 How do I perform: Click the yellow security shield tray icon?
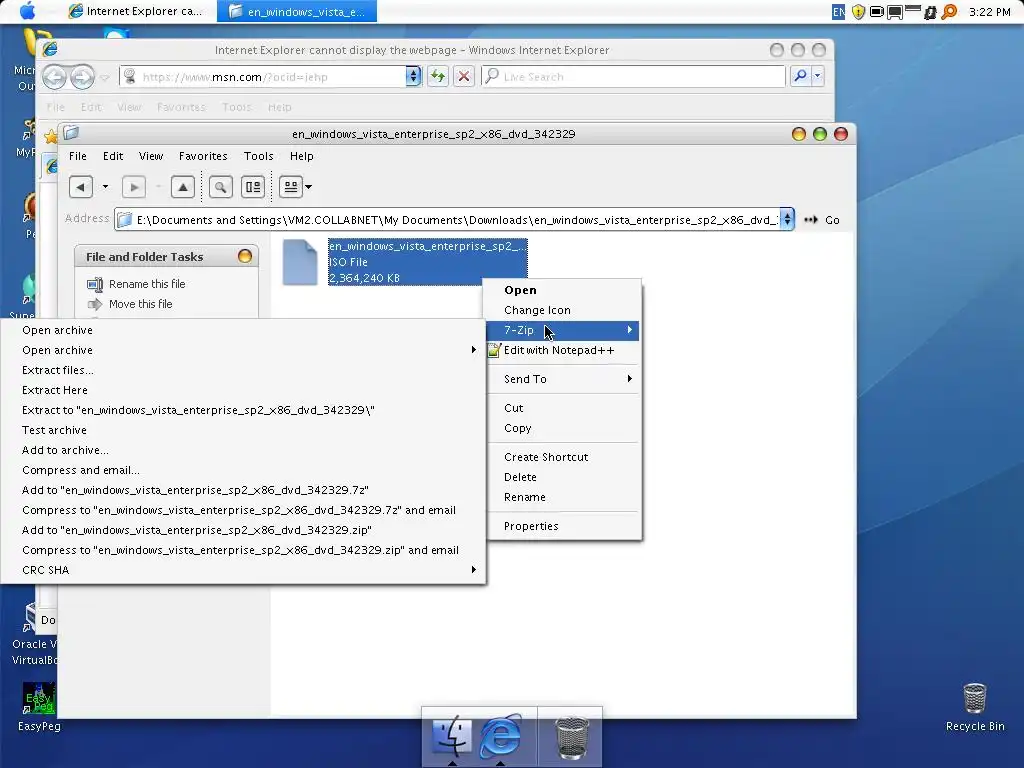click(858, 12)
